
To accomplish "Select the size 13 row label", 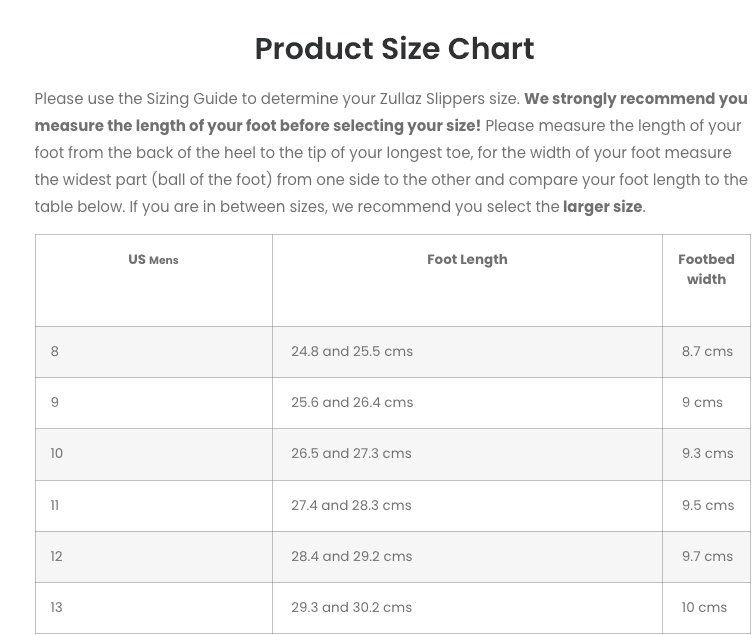I will (x=57, y=608).
